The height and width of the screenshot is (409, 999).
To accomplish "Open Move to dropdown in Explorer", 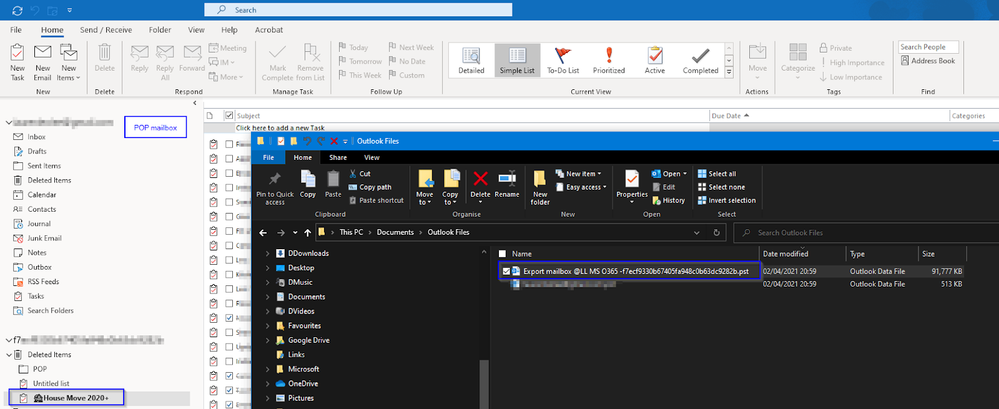I will (424, 187).
